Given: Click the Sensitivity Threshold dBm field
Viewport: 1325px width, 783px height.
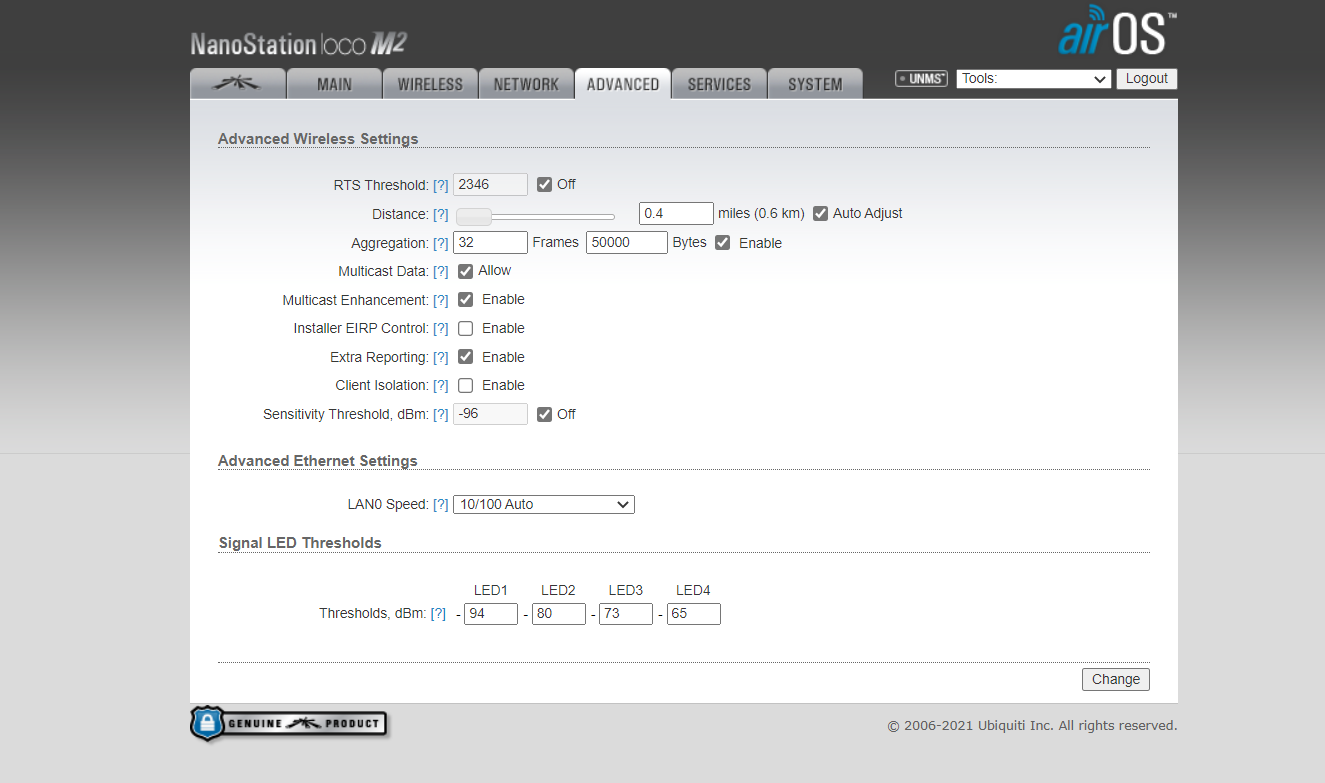Looking at the screenshot, I should [490, 414].
